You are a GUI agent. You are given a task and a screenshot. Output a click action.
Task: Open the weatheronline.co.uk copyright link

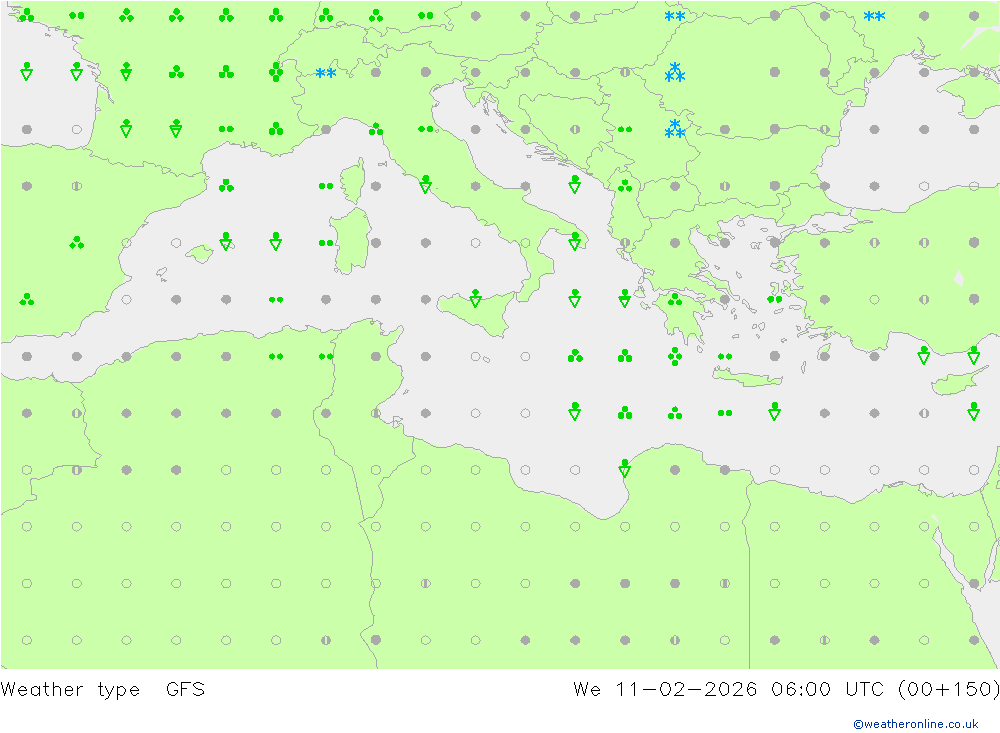click(916, 724)
